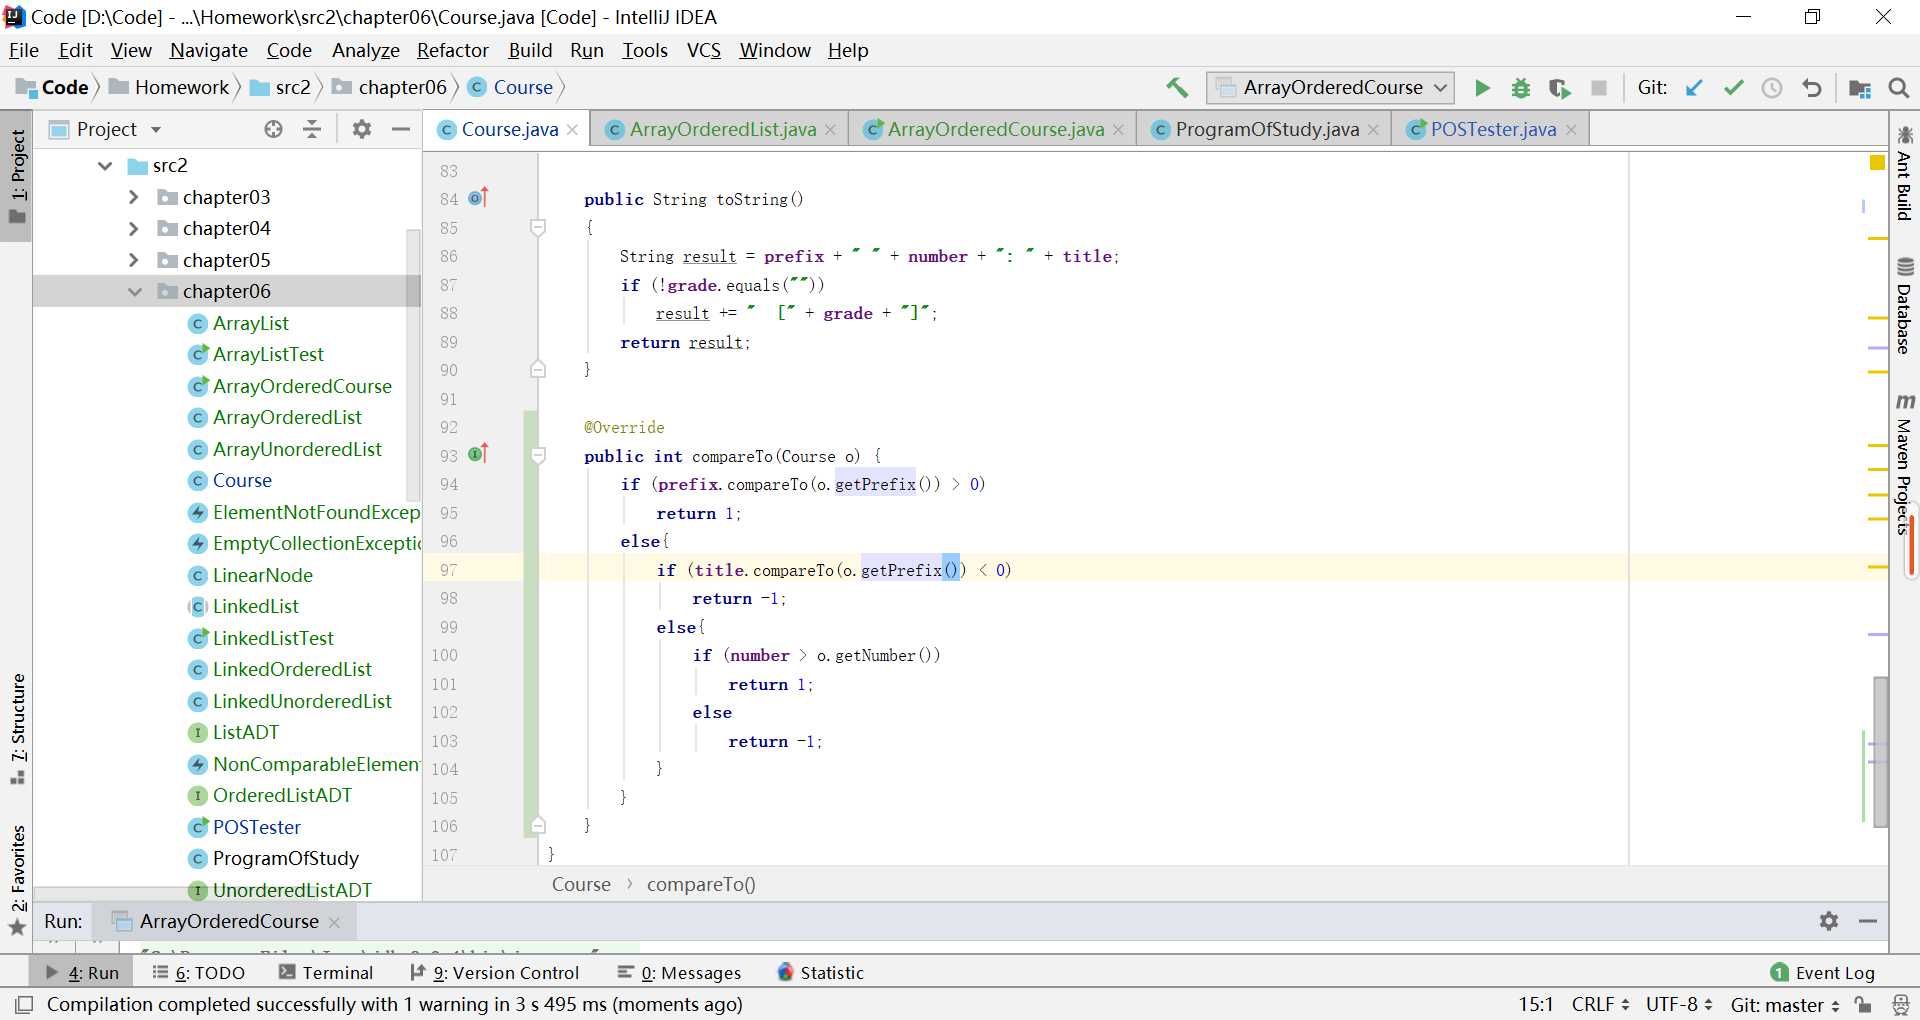Image resolution: width=1920 pixels, height=1020 pixels.
Task: Open Run panel settings gear
Action: point(1829,921)
